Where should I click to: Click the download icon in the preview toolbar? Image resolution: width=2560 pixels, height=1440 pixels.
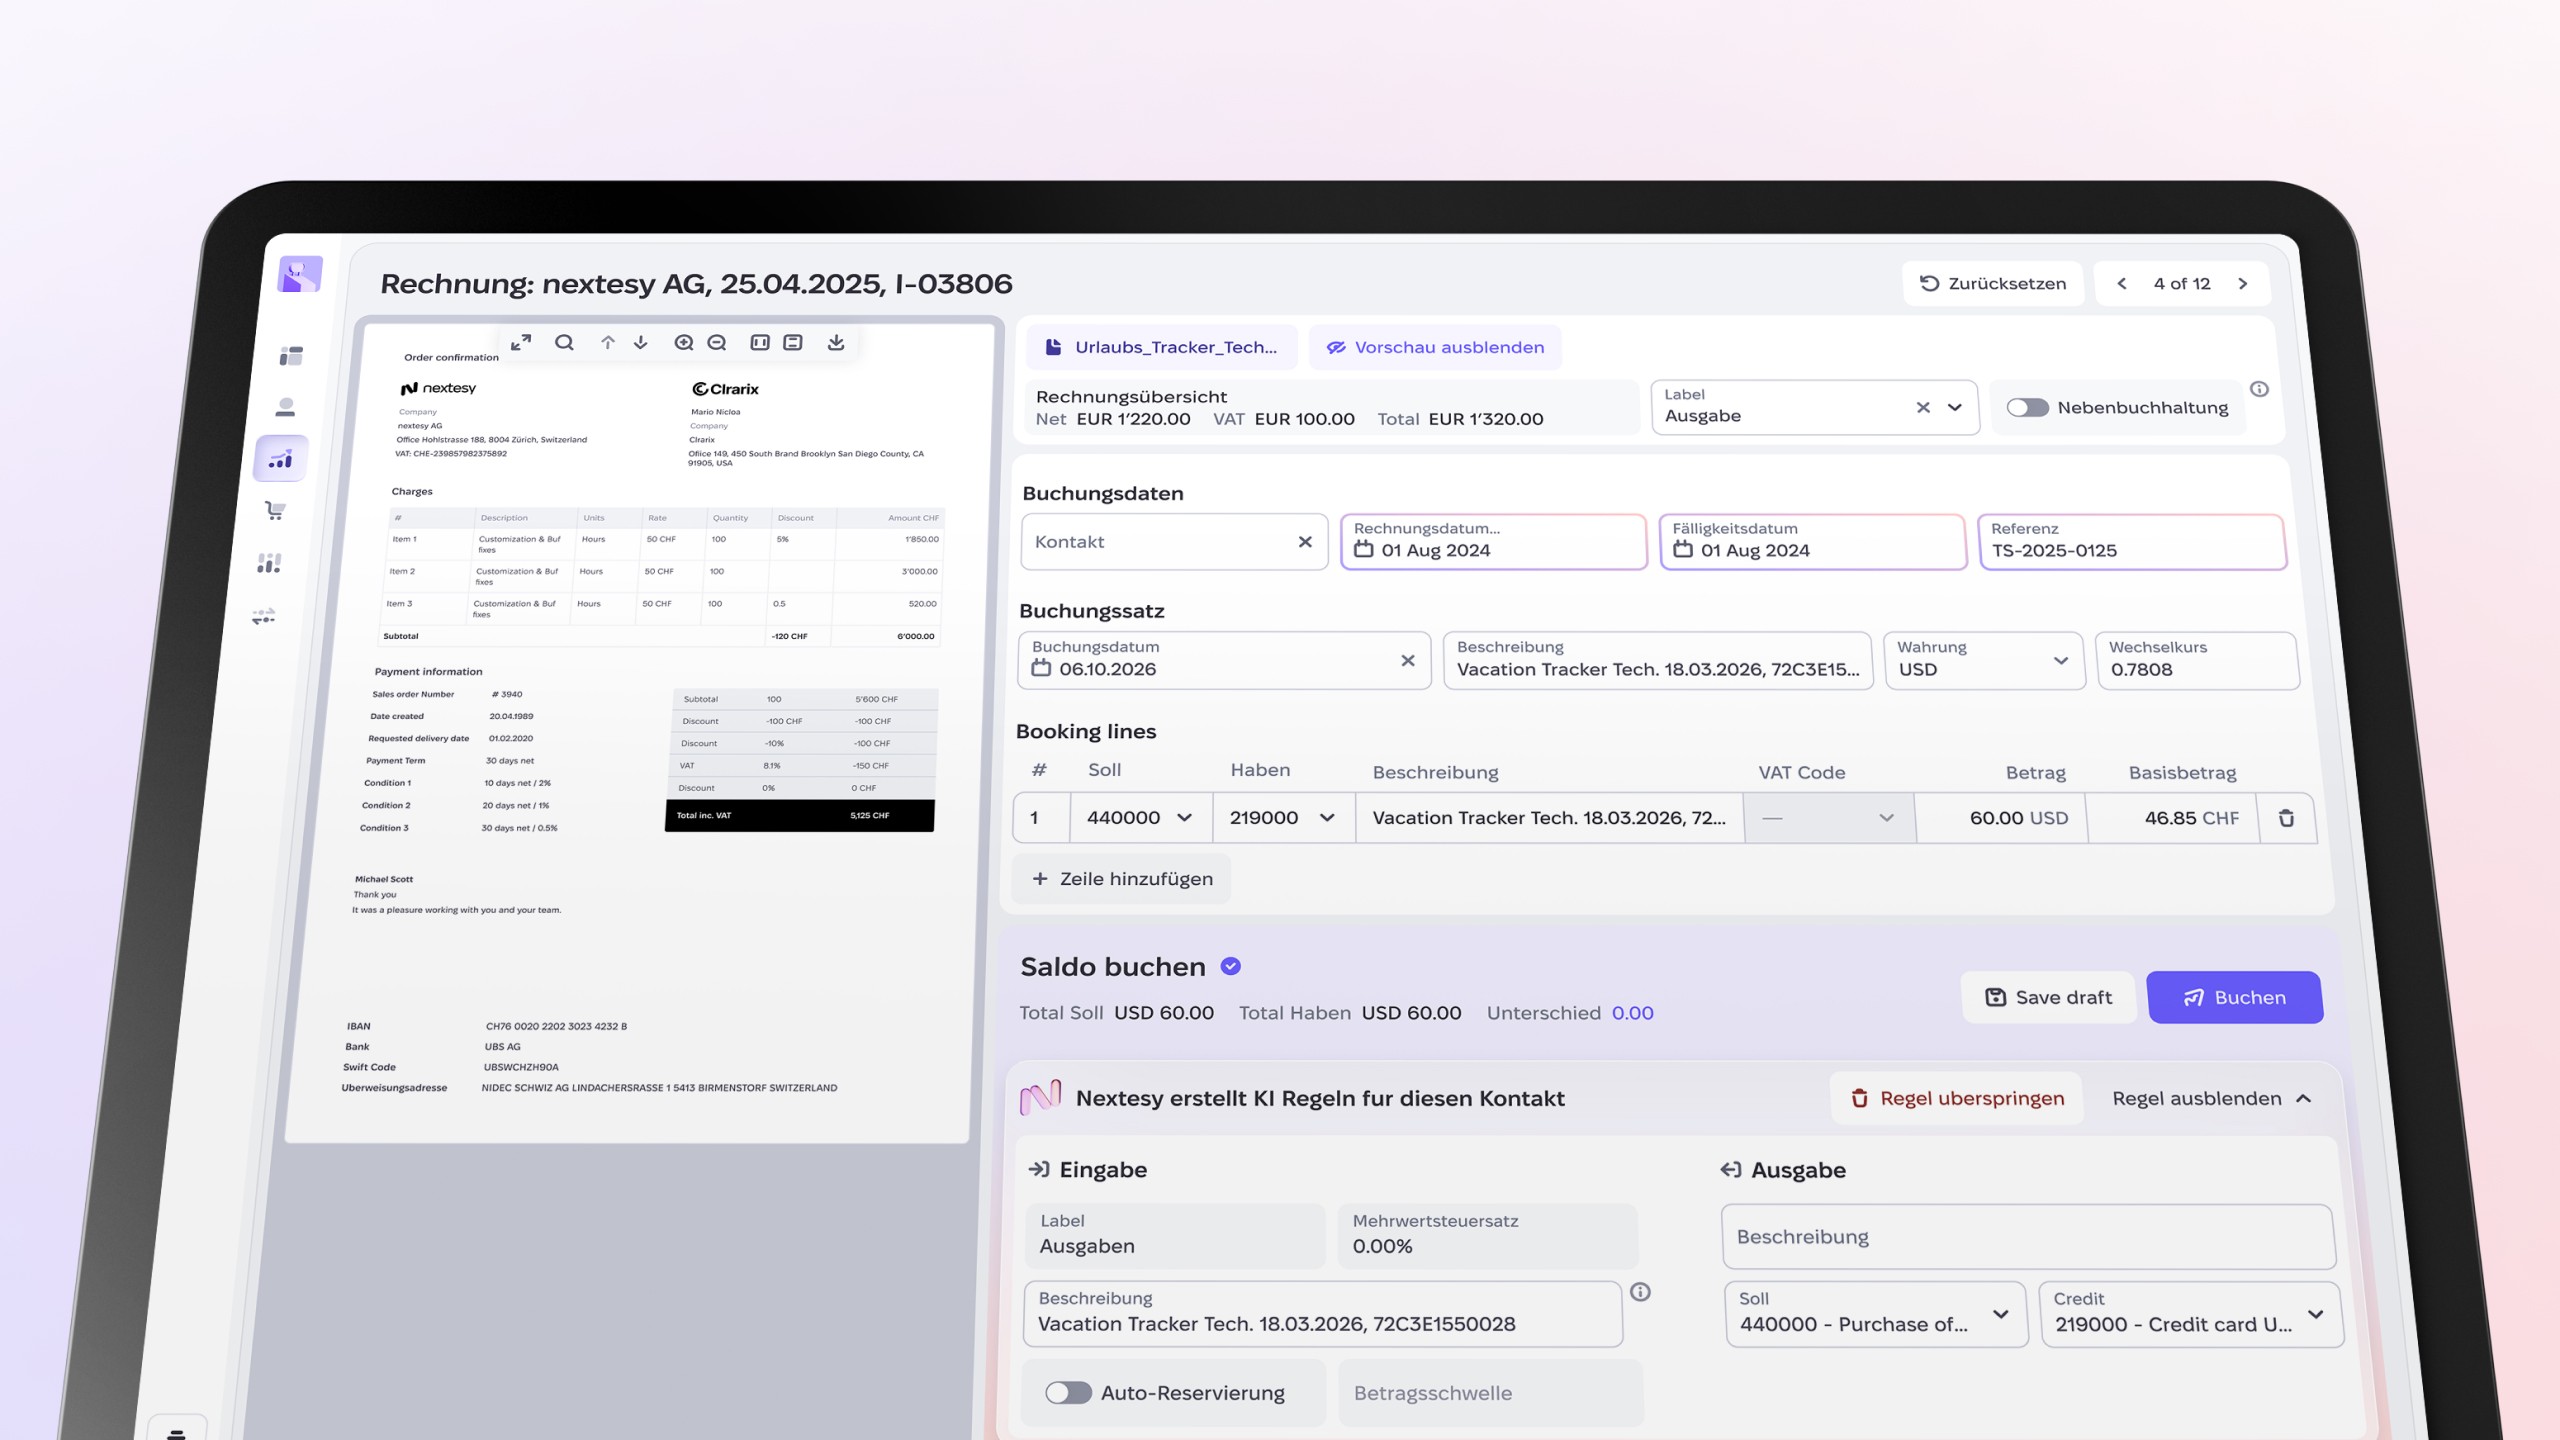tap(836, 343)
